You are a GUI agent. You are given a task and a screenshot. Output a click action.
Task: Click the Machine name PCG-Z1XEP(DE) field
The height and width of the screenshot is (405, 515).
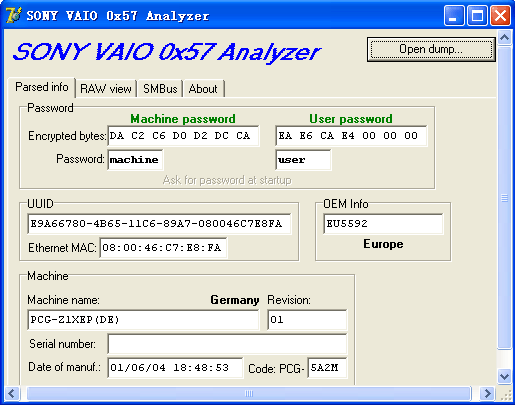pos(143,320)
